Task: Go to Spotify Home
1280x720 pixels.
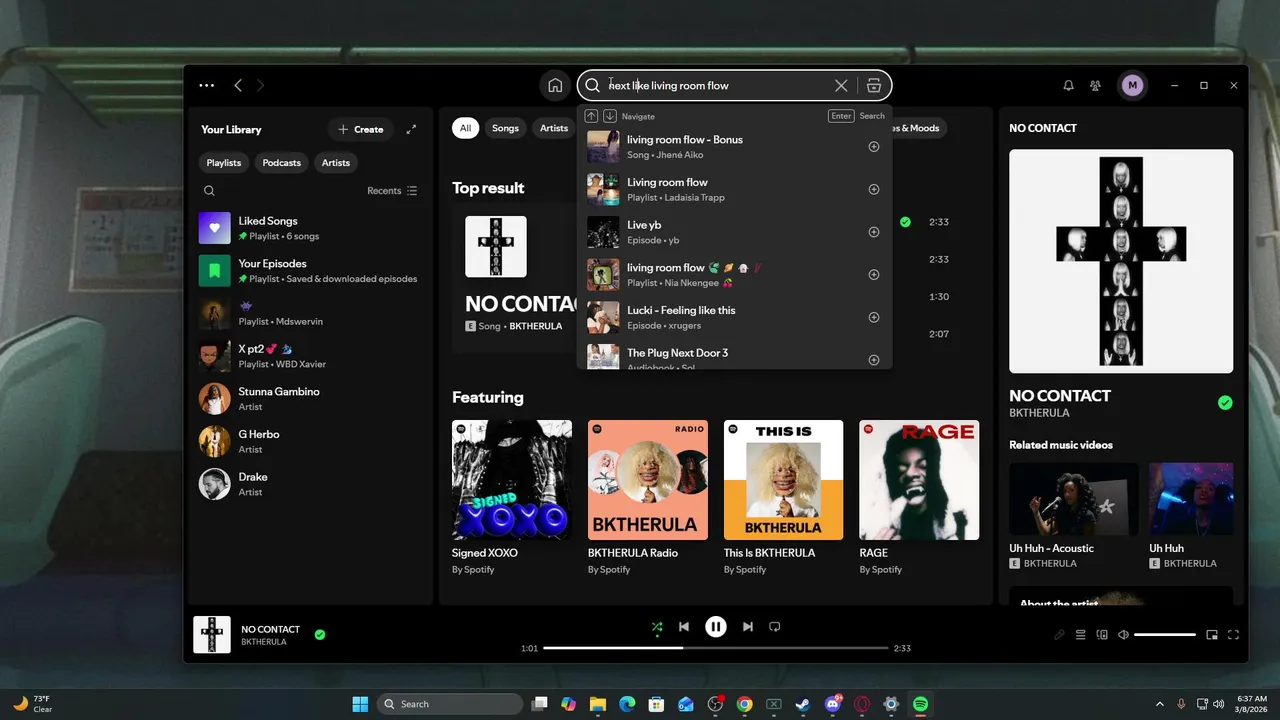Action: click(555, 86)
